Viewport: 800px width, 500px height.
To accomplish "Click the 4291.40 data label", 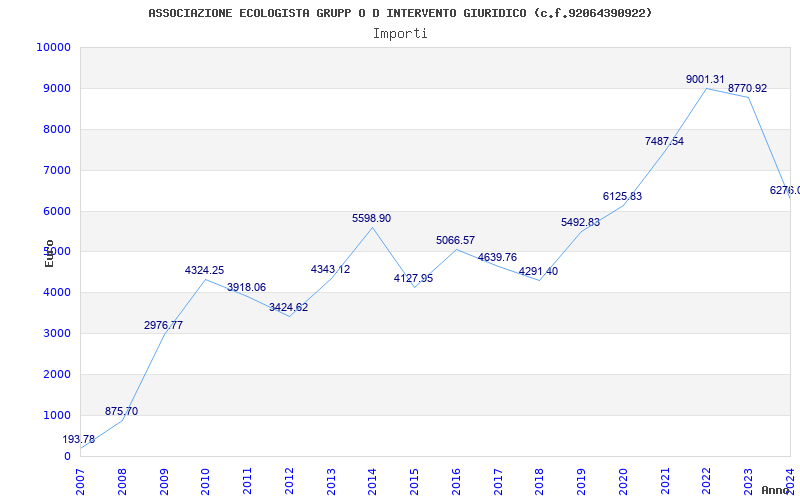I will click(x=538, y=271).
